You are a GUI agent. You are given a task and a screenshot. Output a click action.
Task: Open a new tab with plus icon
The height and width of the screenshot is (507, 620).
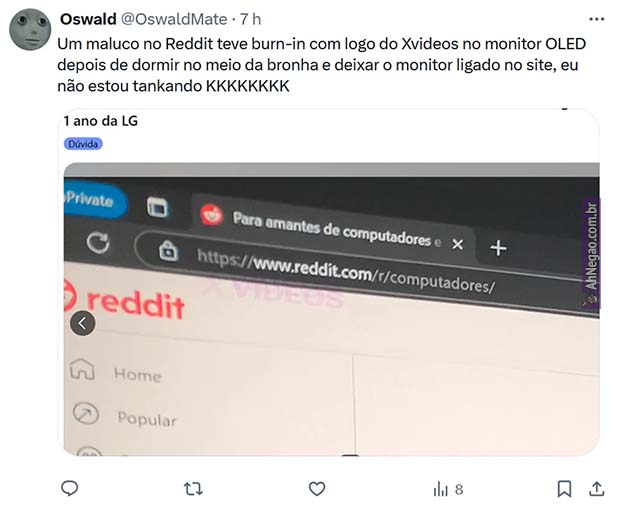(498, 248)
